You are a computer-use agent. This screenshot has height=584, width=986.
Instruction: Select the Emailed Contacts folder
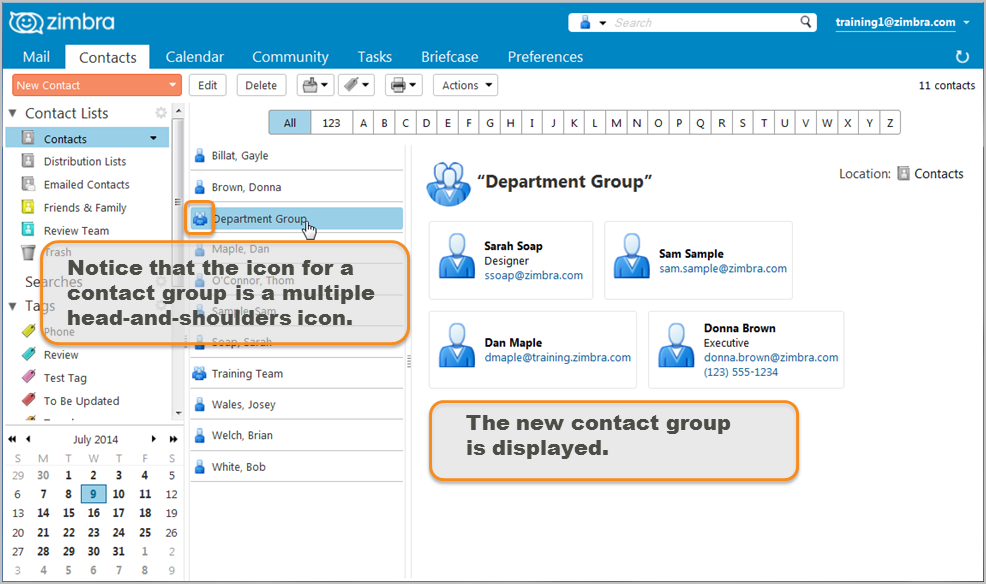point(87,185)
